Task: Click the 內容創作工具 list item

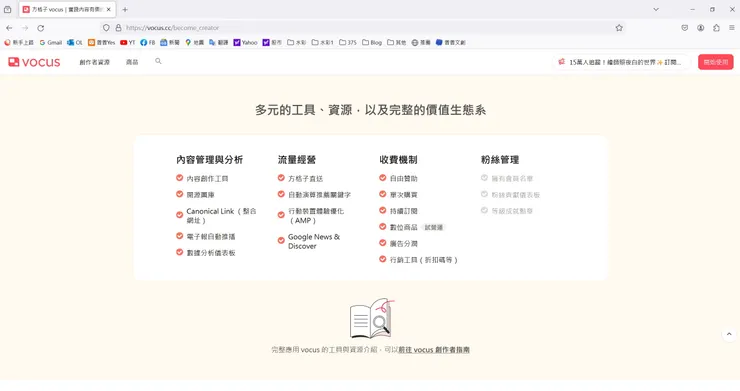Action: click(x=207, y=178)
